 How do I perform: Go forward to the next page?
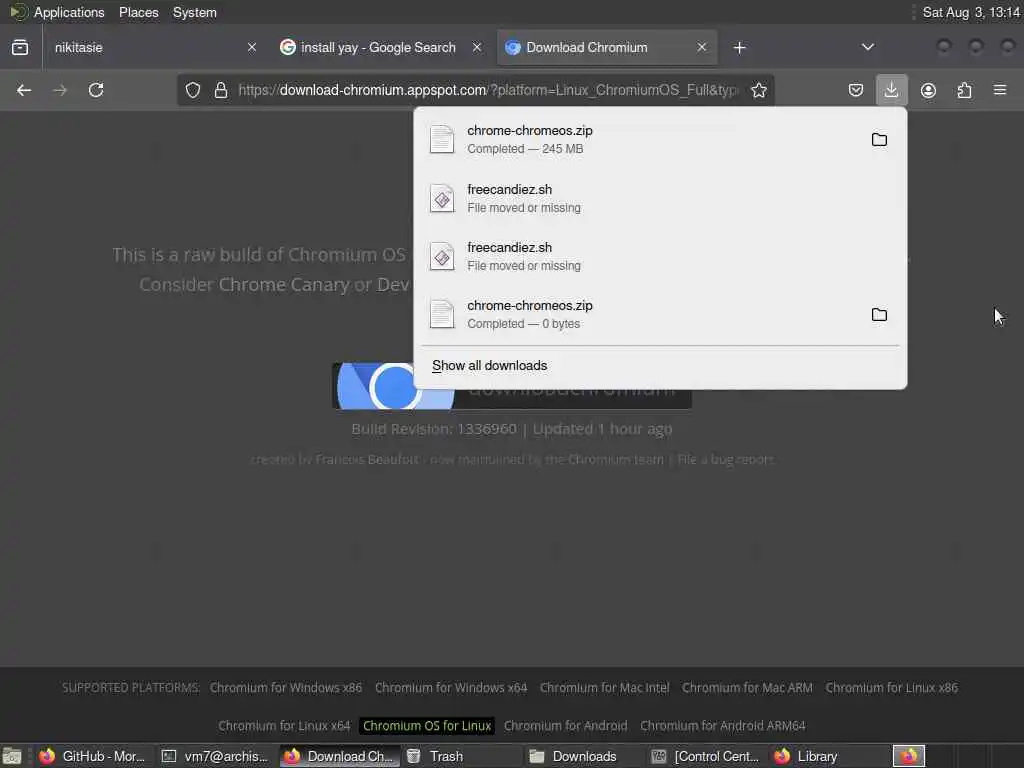click(60, 90)
